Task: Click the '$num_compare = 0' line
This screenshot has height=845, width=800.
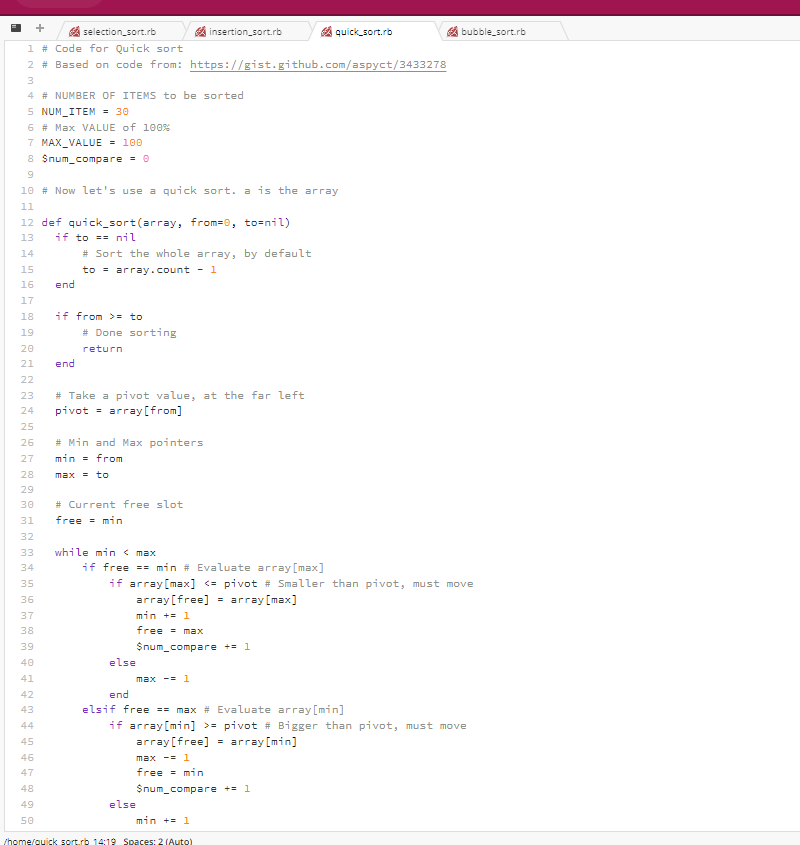Action: [95, 159]
